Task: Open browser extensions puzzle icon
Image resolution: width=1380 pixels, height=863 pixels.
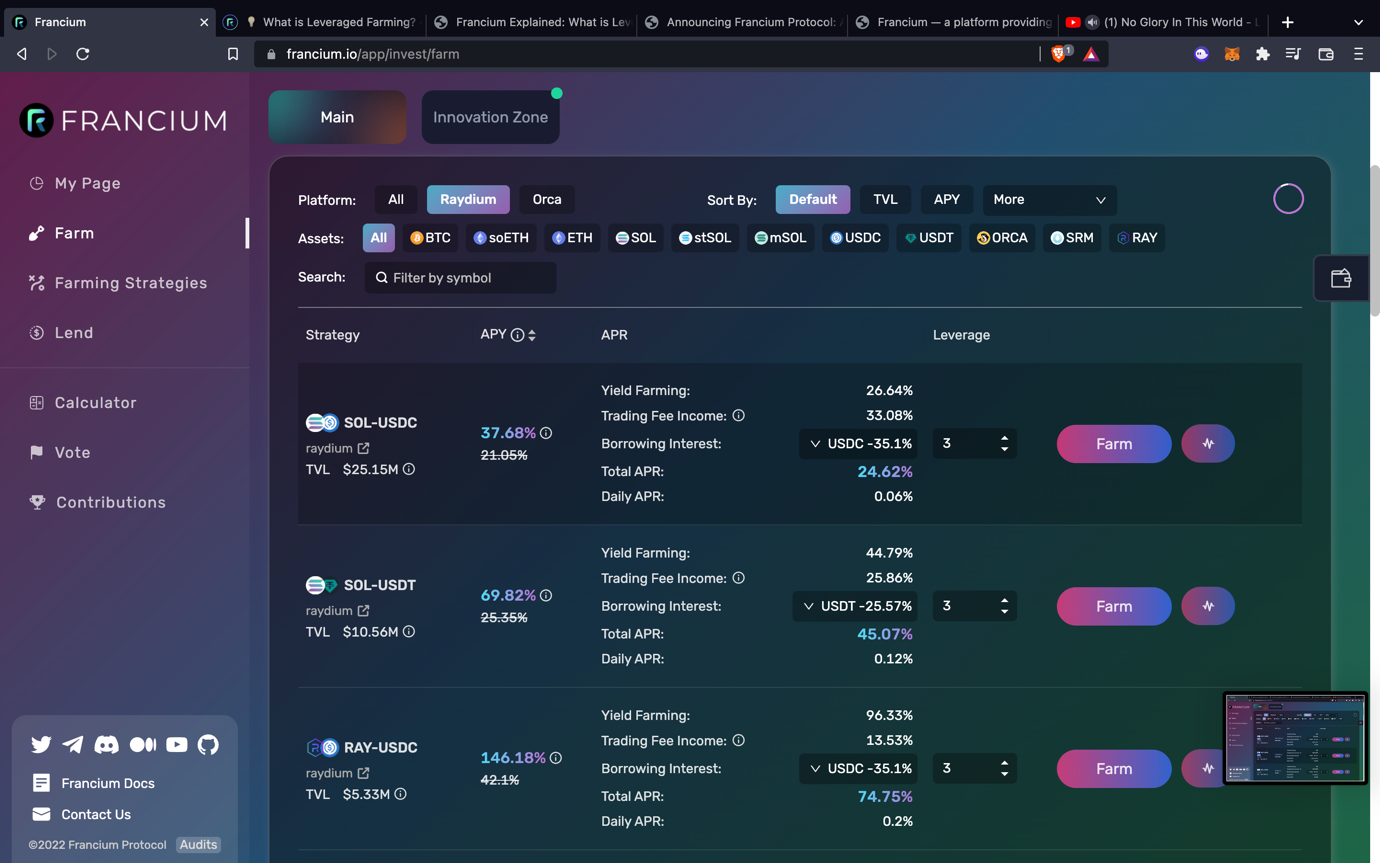Action: (1263, 54)
